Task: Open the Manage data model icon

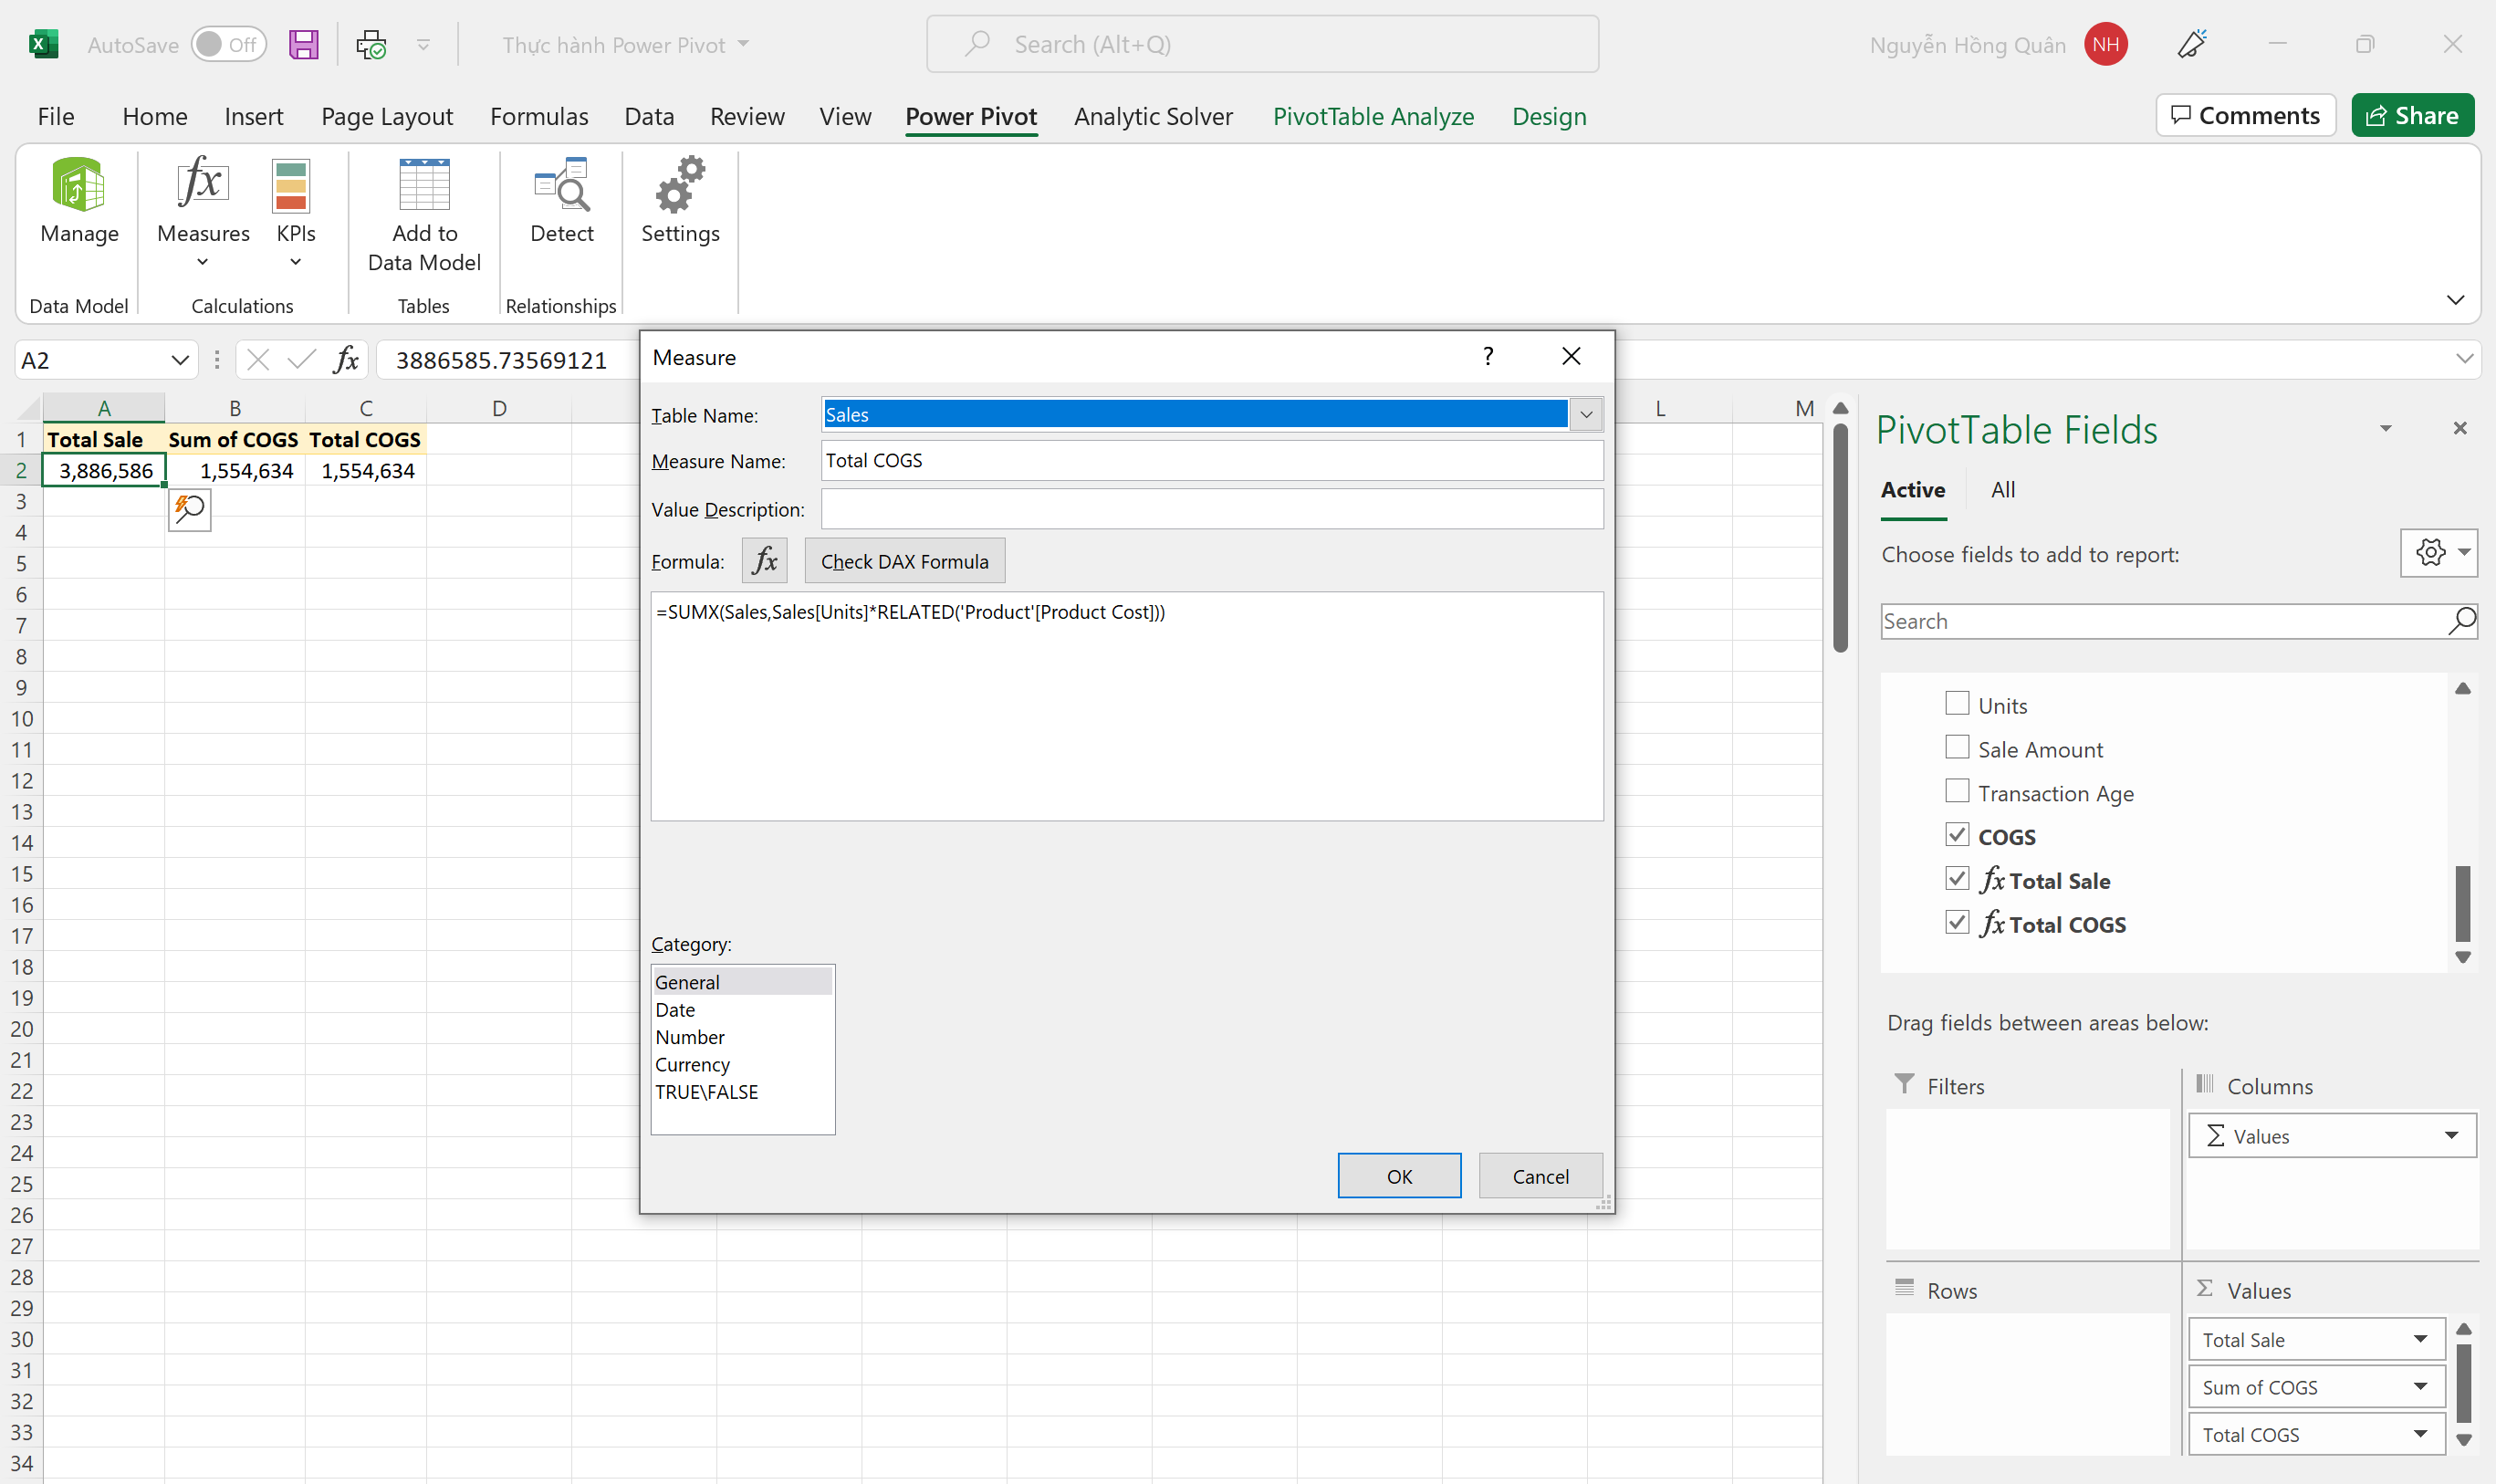Action: 78,187
